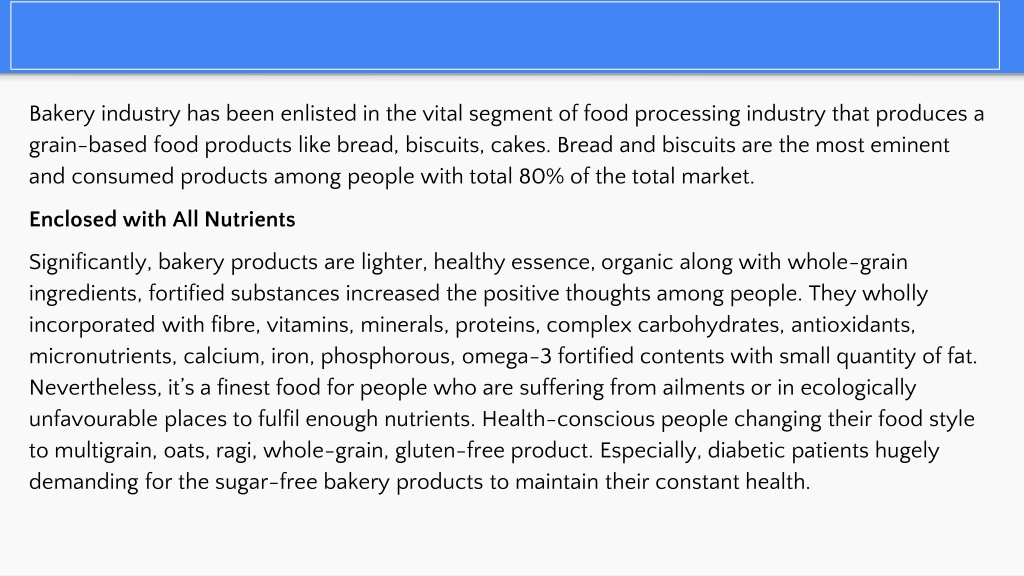Click the word antioxidants
Viewport: 1024px width, 576px height.
coord(853,325)
